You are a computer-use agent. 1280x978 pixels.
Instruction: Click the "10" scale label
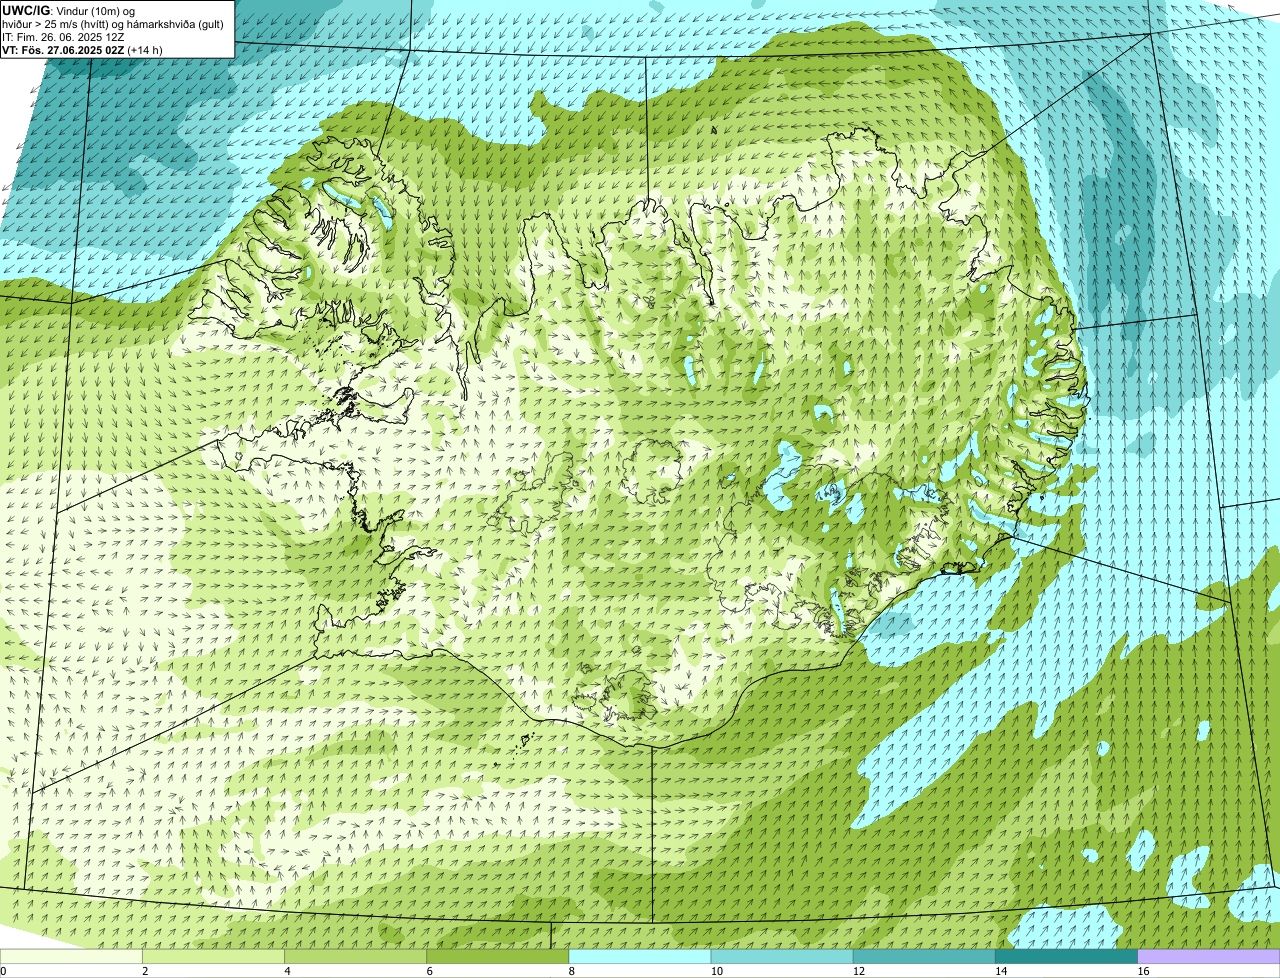point(717,971)
